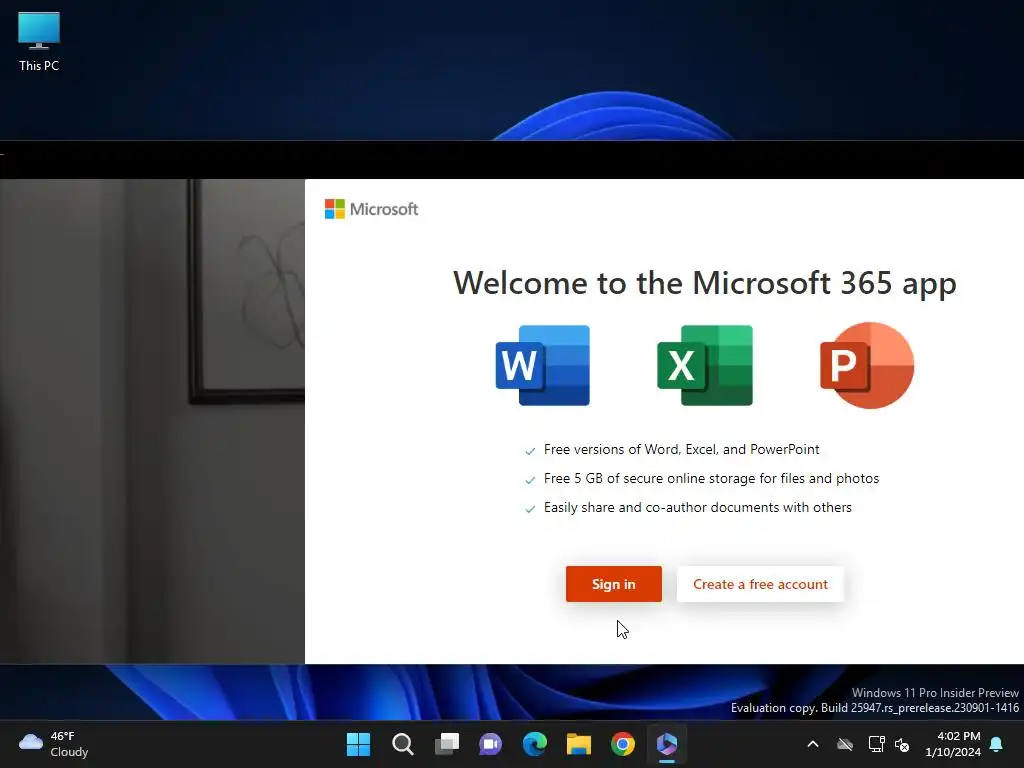
Task: Expand the hidden system tray icons chevron
Action: tap(813, 744)
